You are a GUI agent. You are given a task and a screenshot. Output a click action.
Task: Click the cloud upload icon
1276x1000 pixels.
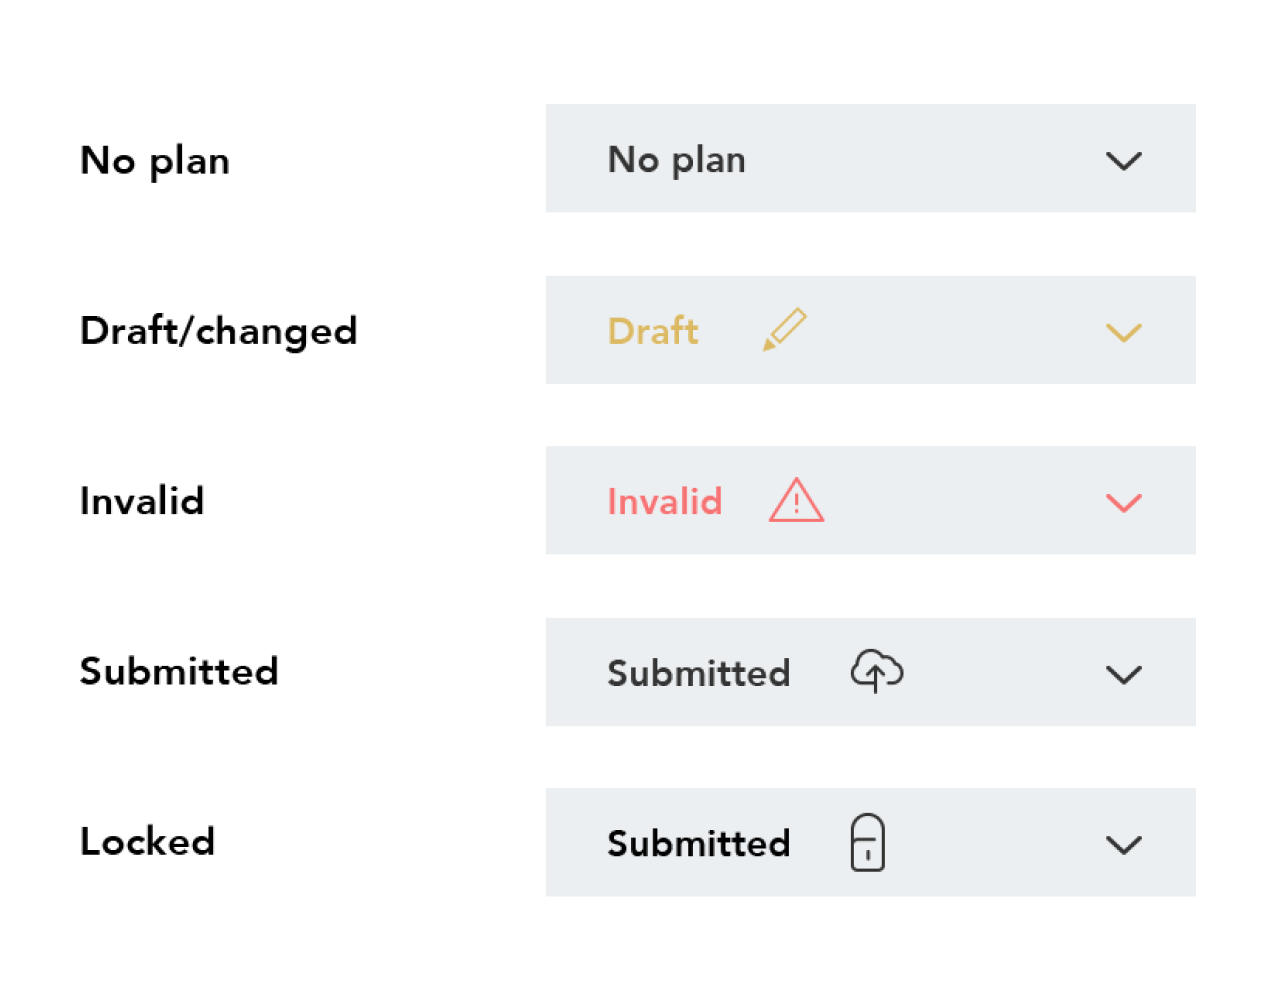877,670
